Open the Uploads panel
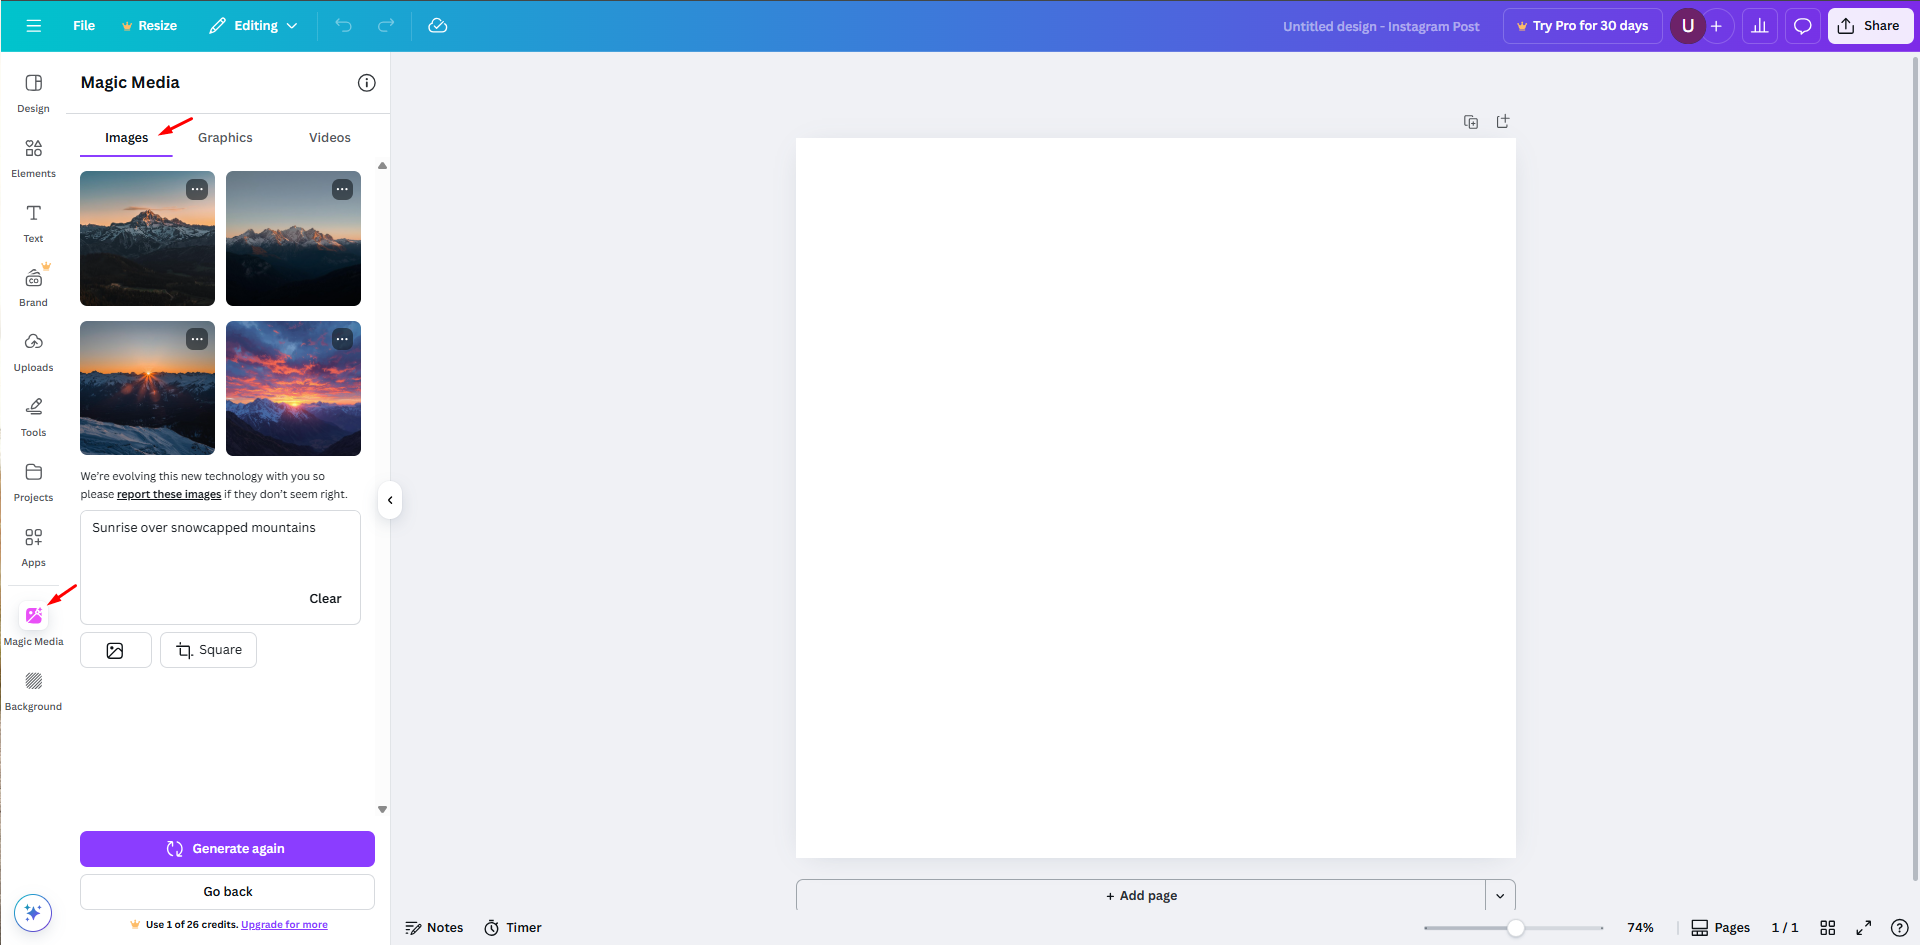This screenshot has width=1920, height=945. [33, 352]
